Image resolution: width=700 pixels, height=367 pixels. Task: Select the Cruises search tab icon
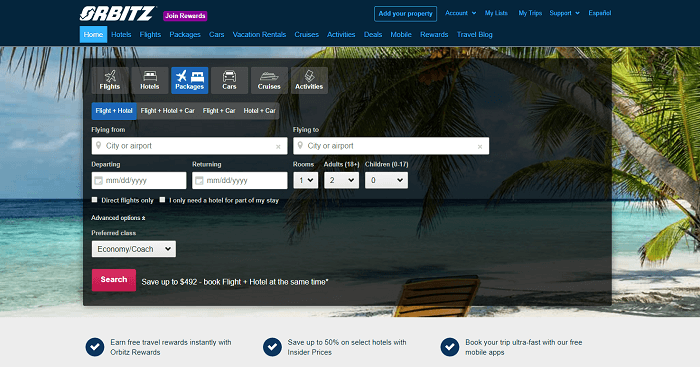coord(269,80)
